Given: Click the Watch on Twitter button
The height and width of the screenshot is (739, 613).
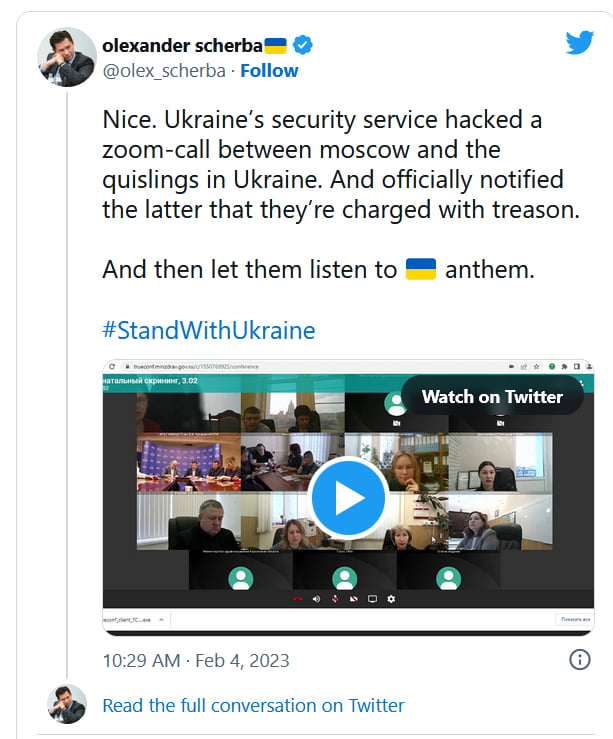Looking at the screenshot, I should (x=492, y=396).
